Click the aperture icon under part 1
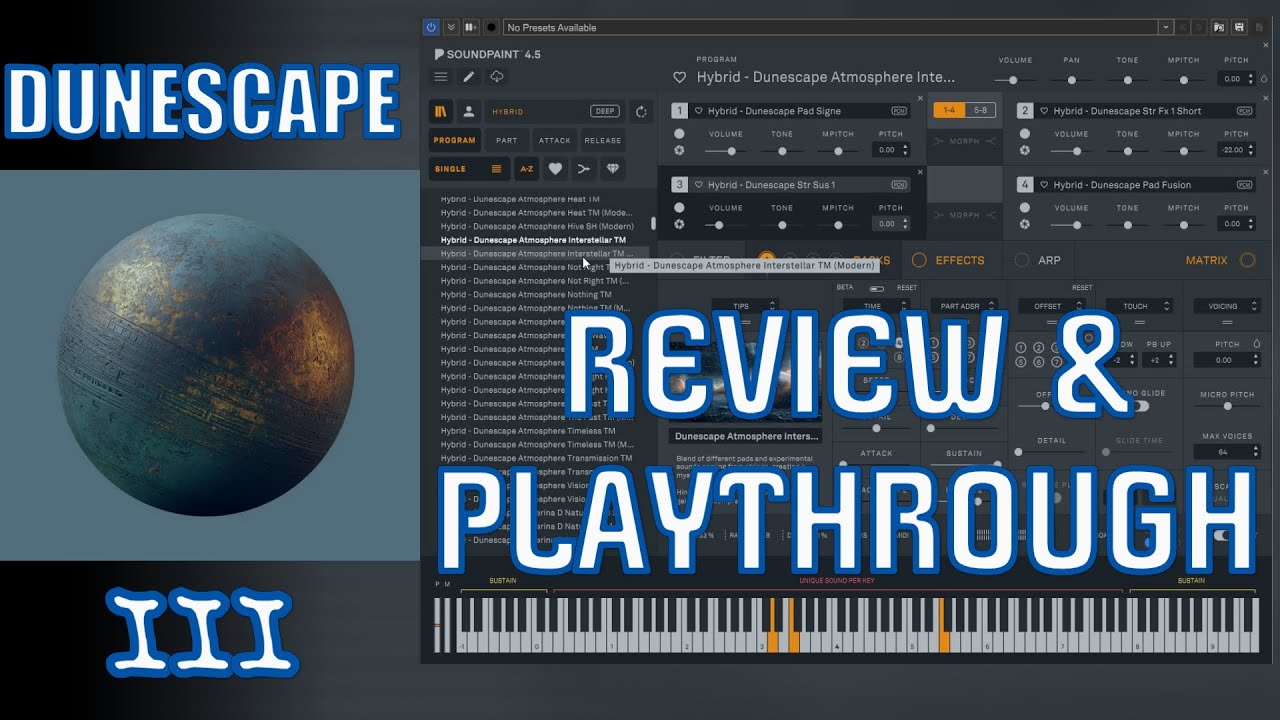The height and width of the screenshot is (720, 1280). pyautogui.click(x=679, y=151)
